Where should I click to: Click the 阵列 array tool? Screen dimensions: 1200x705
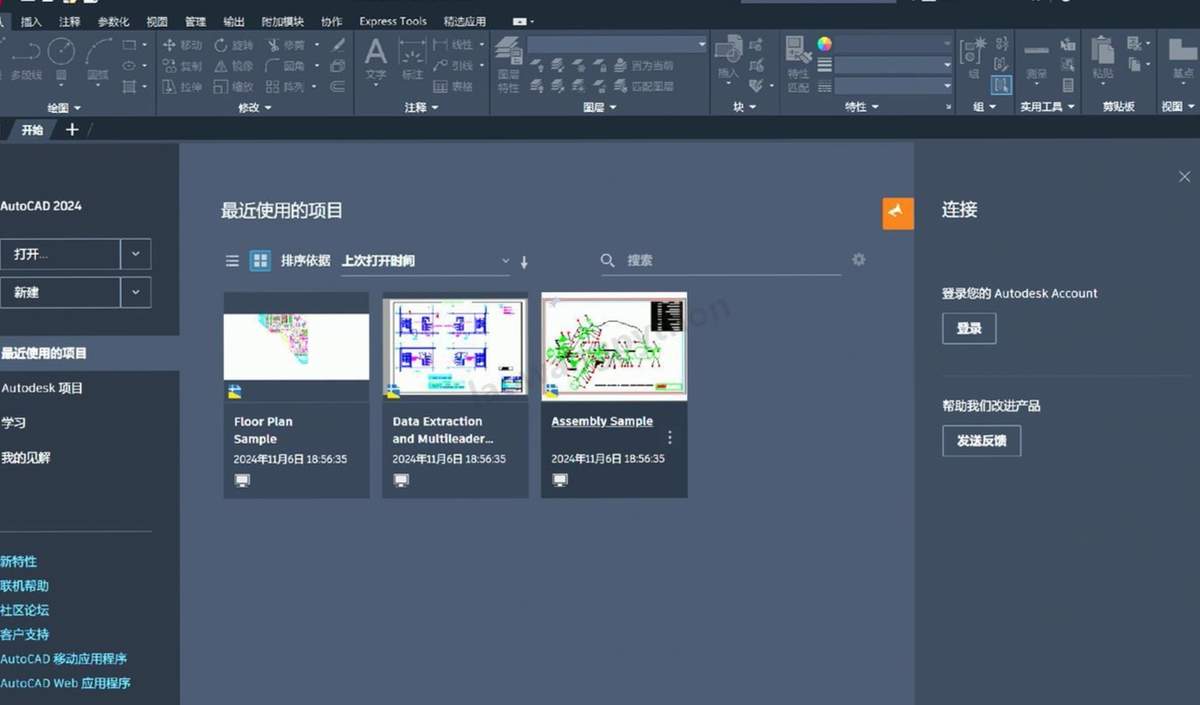284,87
